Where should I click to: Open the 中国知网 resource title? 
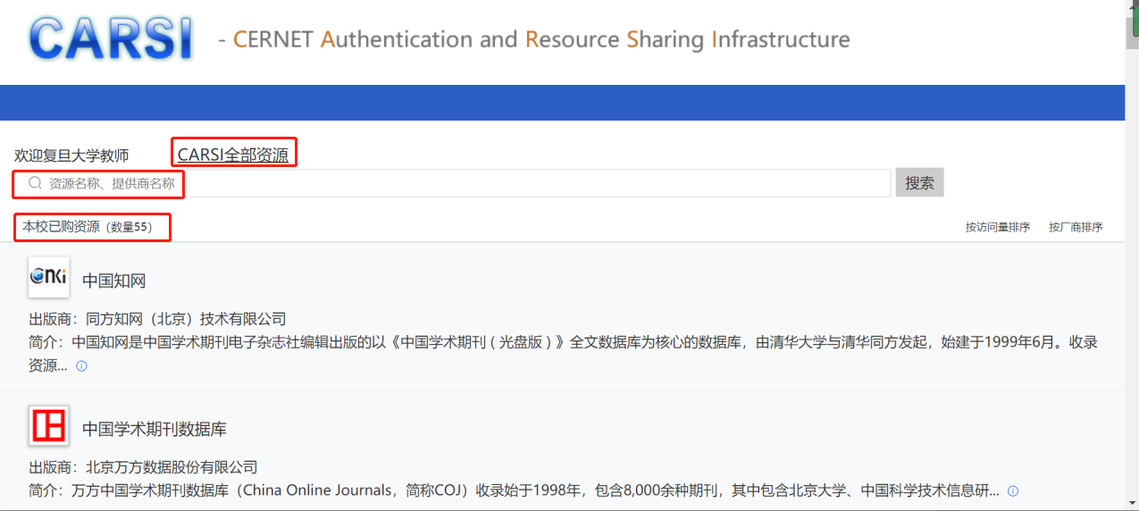(114, 281)
